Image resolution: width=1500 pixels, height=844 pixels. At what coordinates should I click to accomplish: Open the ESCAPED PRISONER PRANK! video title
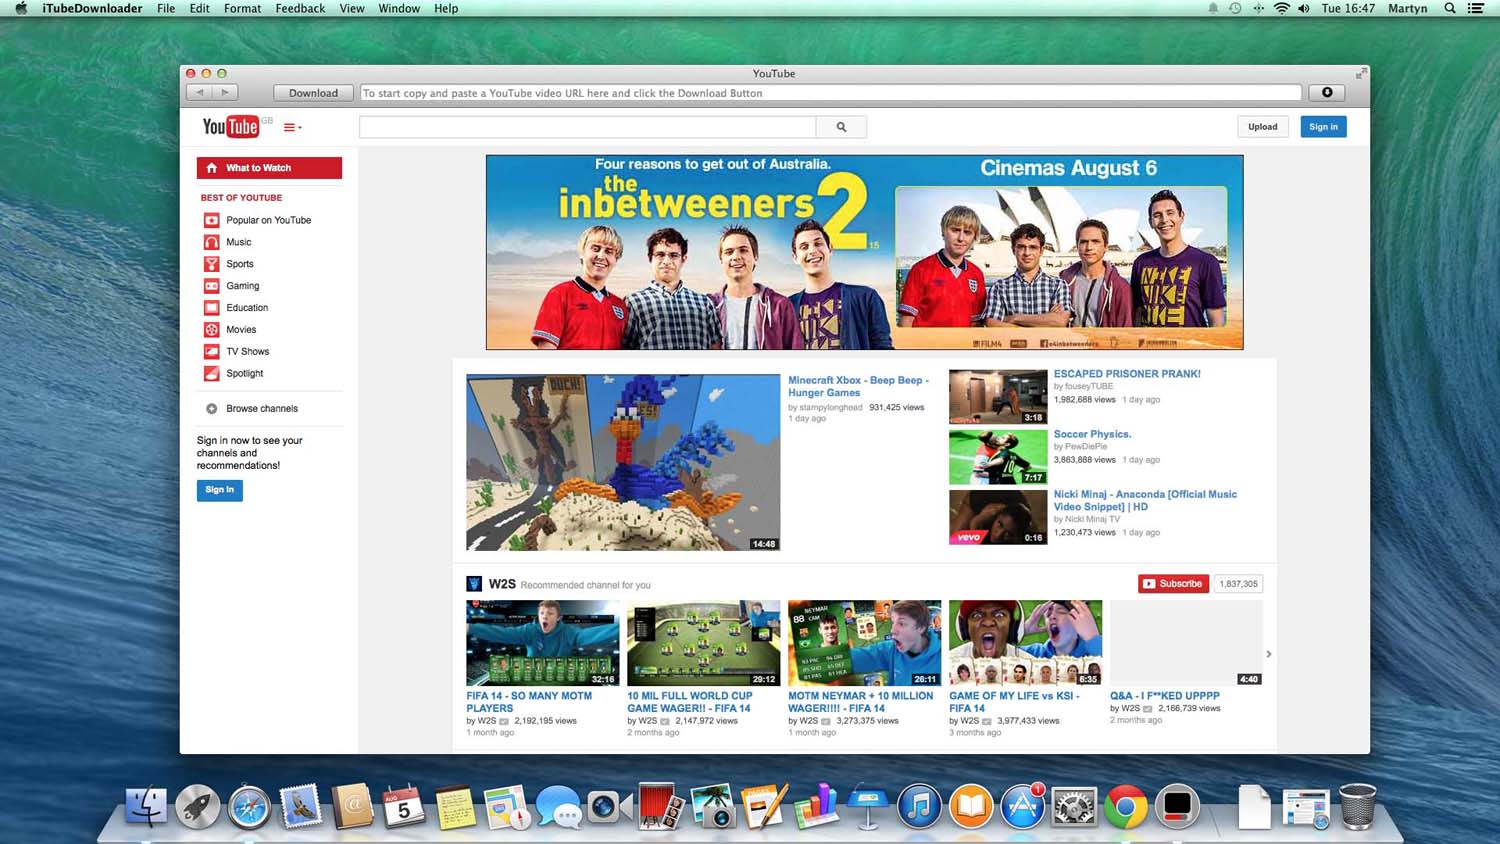tap(1127, 374)
